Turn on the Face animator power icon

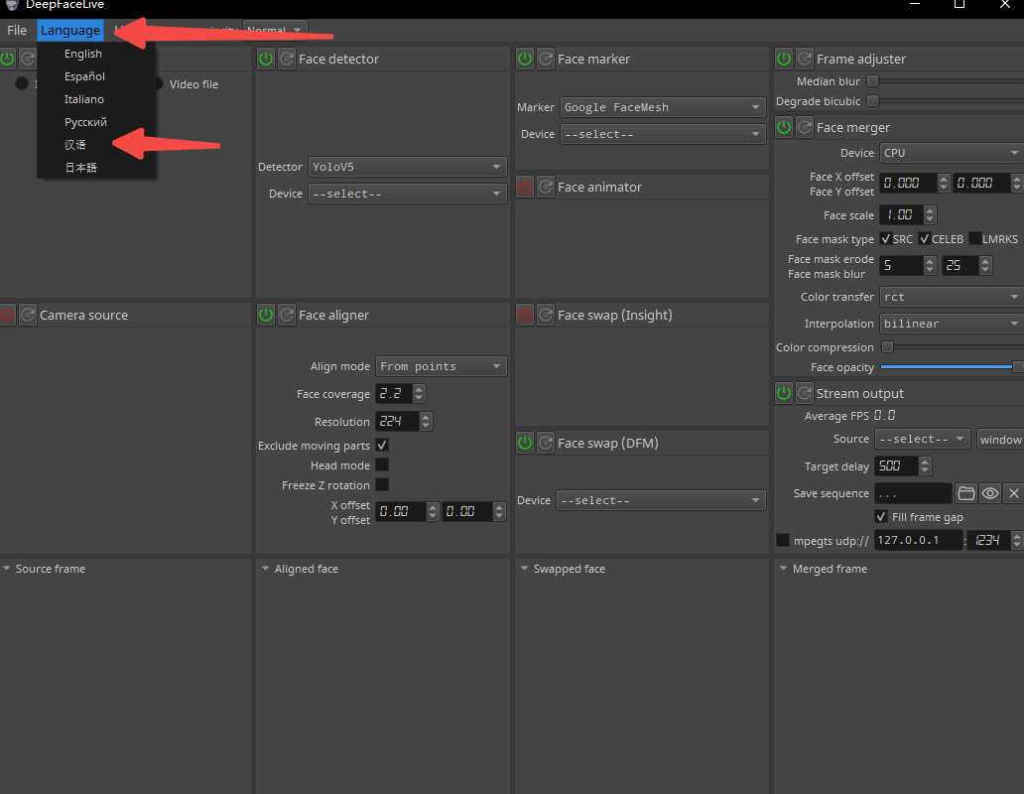(525, 187)
